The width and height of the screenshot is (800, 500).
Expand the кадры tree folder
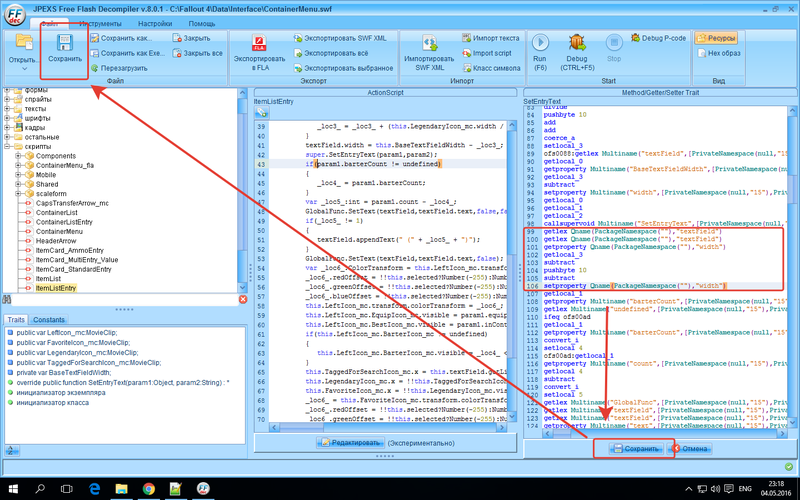point(8,128)
